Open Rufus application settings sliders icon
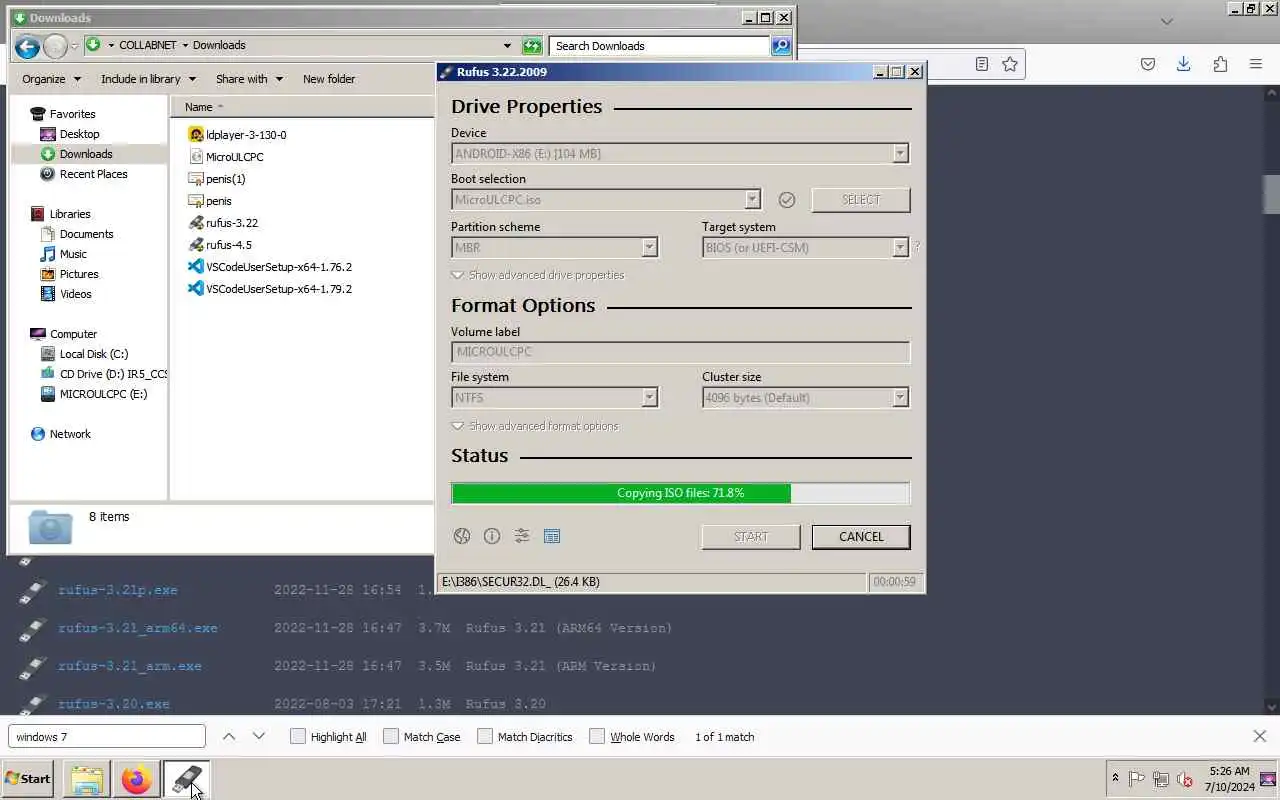 point(522,536)
